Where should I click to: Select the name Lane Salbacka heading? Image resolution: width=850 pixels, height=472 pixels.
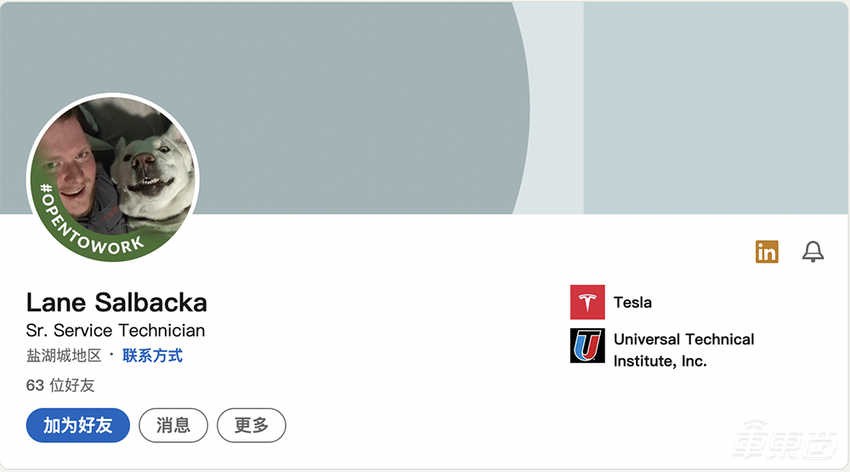pos(116,302)
